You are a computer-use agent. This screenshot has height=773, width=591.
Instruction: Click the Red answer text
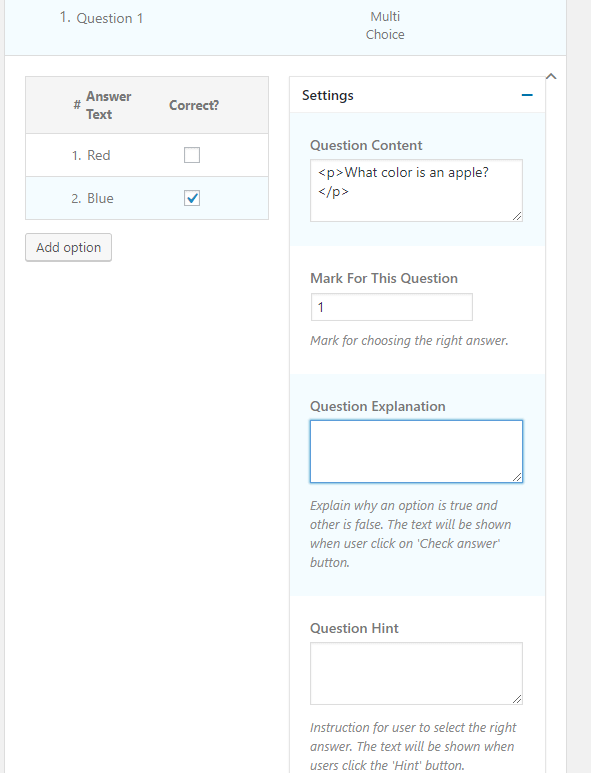[x=99, y=155]
